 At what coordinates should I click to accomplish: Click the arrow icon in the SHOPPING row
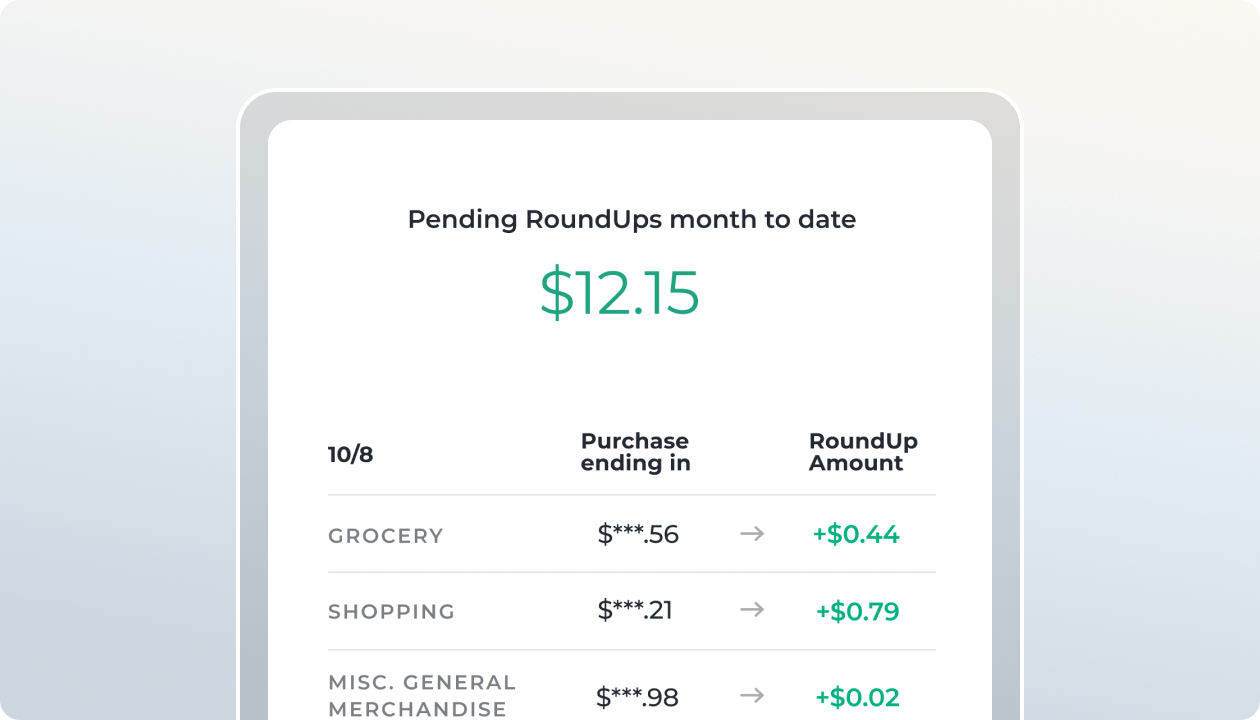tap(750, 611)
